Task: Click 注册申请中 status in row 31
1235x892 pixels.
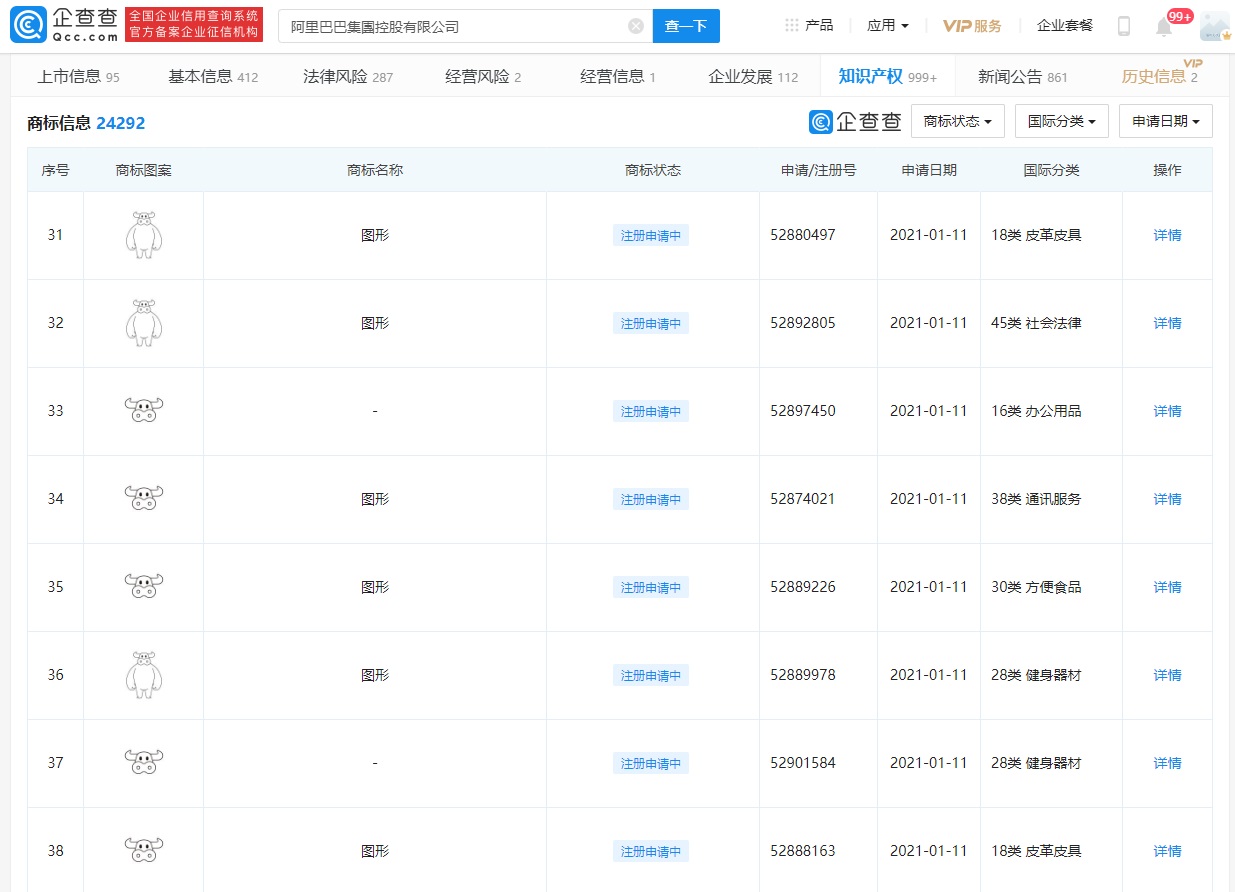Action: 651,236
